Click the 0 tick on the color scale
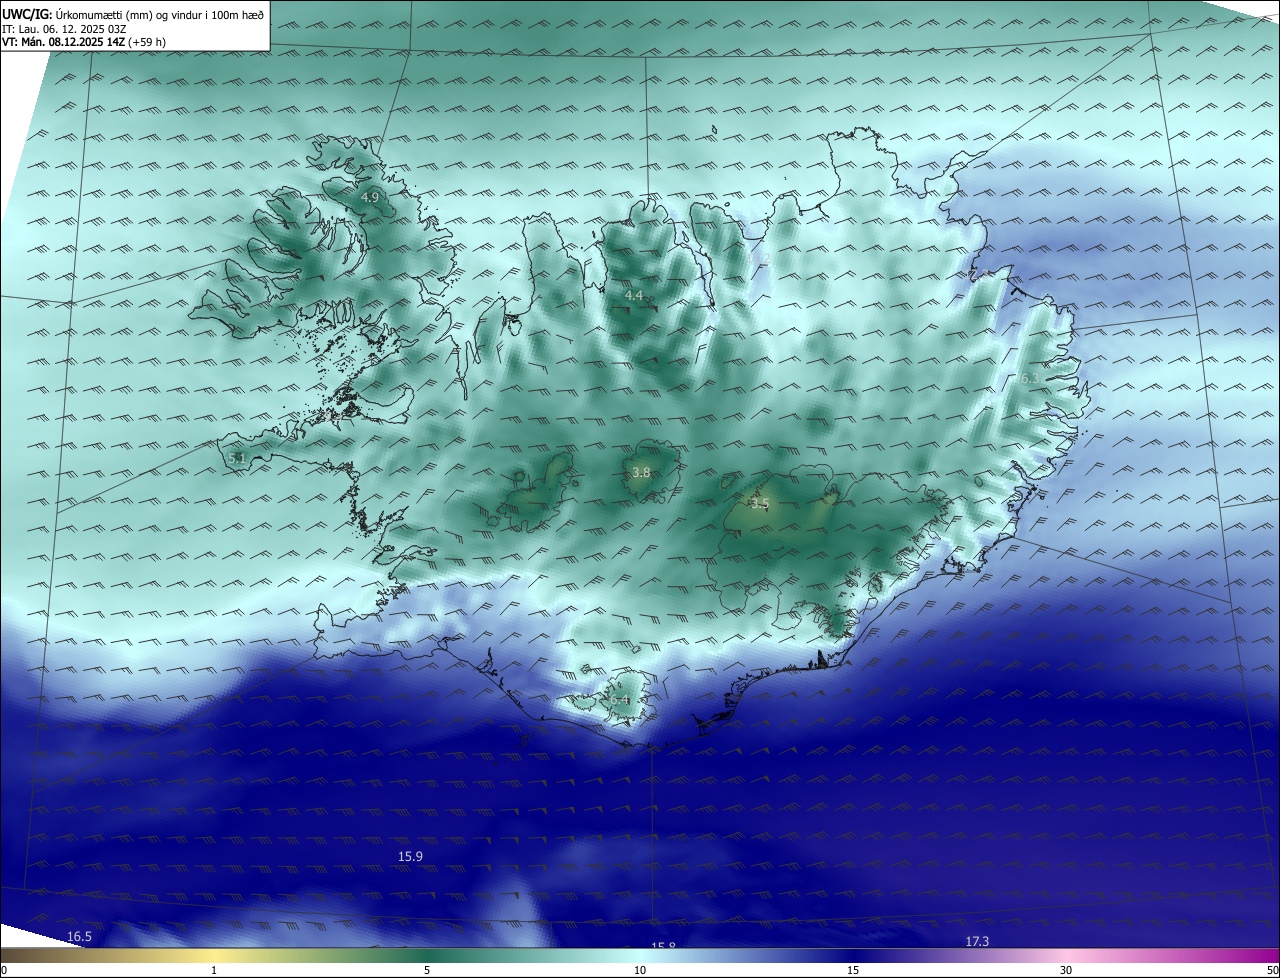The height and width of the screenshot is (978, 1280). tap(4, 971)
